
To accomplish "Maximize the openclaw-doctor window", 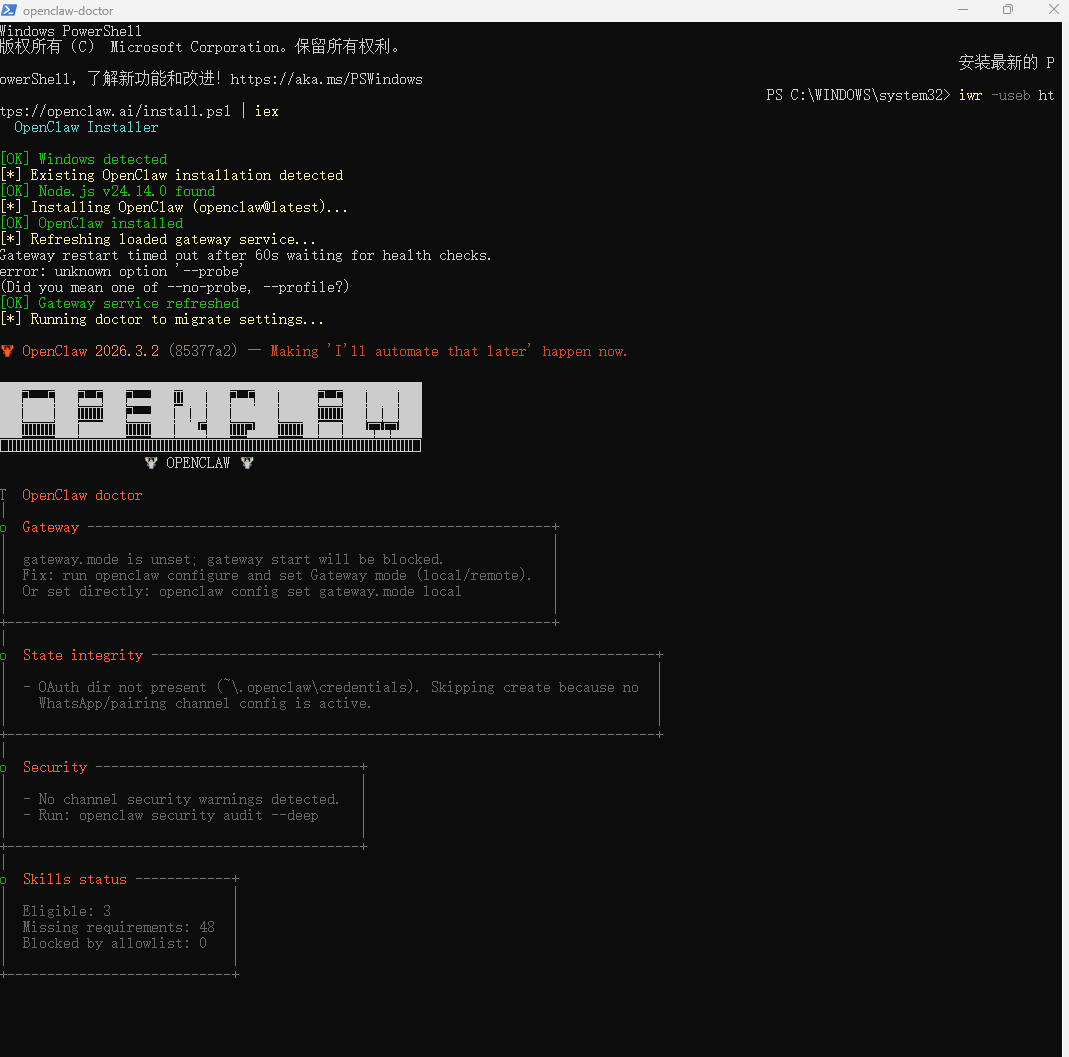I will pos(1008,10).
